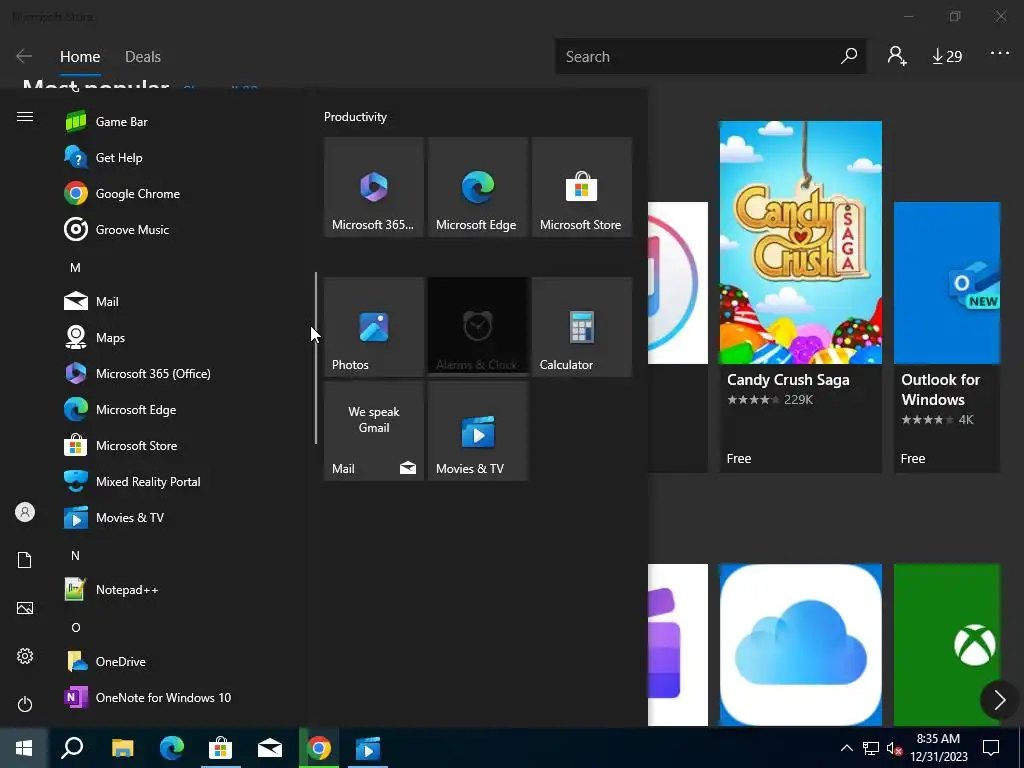Open the Action Center notifications

point(991,748)
